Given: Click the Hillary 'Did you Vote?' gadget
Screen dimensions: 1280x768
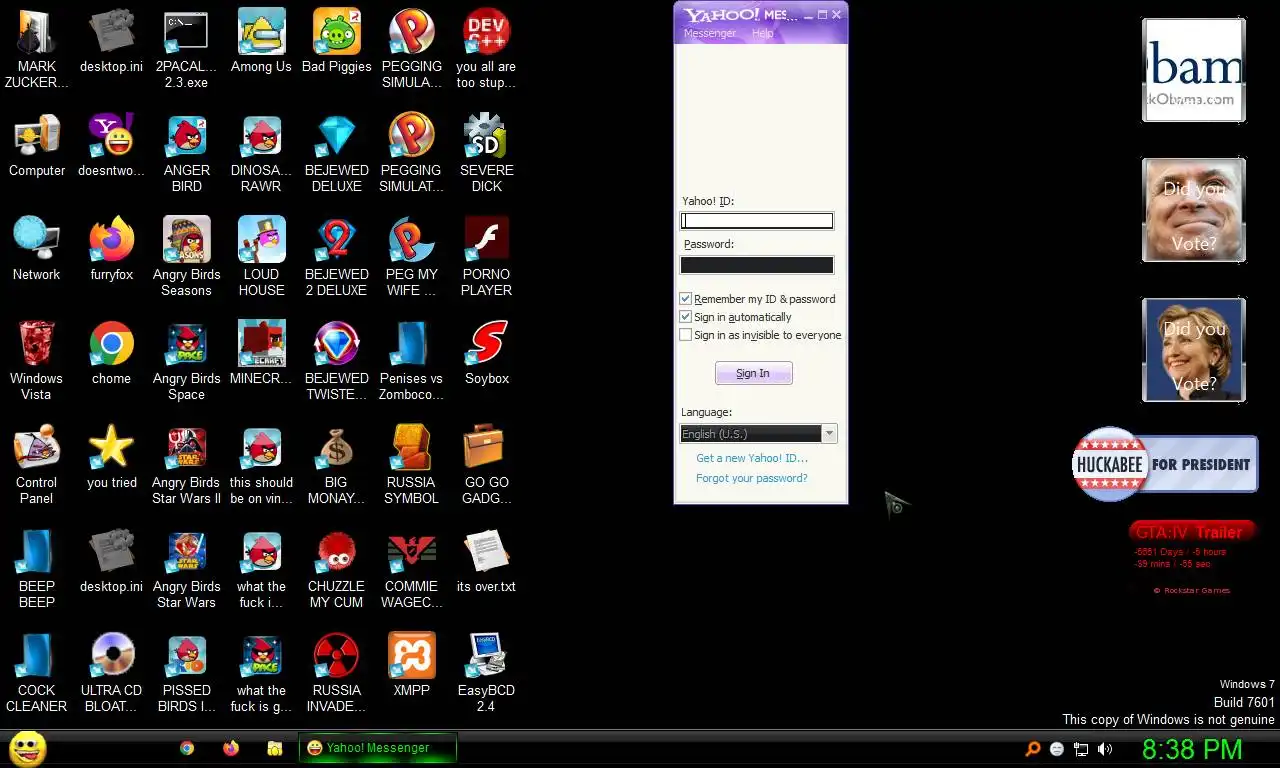Looking at the screenshot, I should click(1194, 350).
